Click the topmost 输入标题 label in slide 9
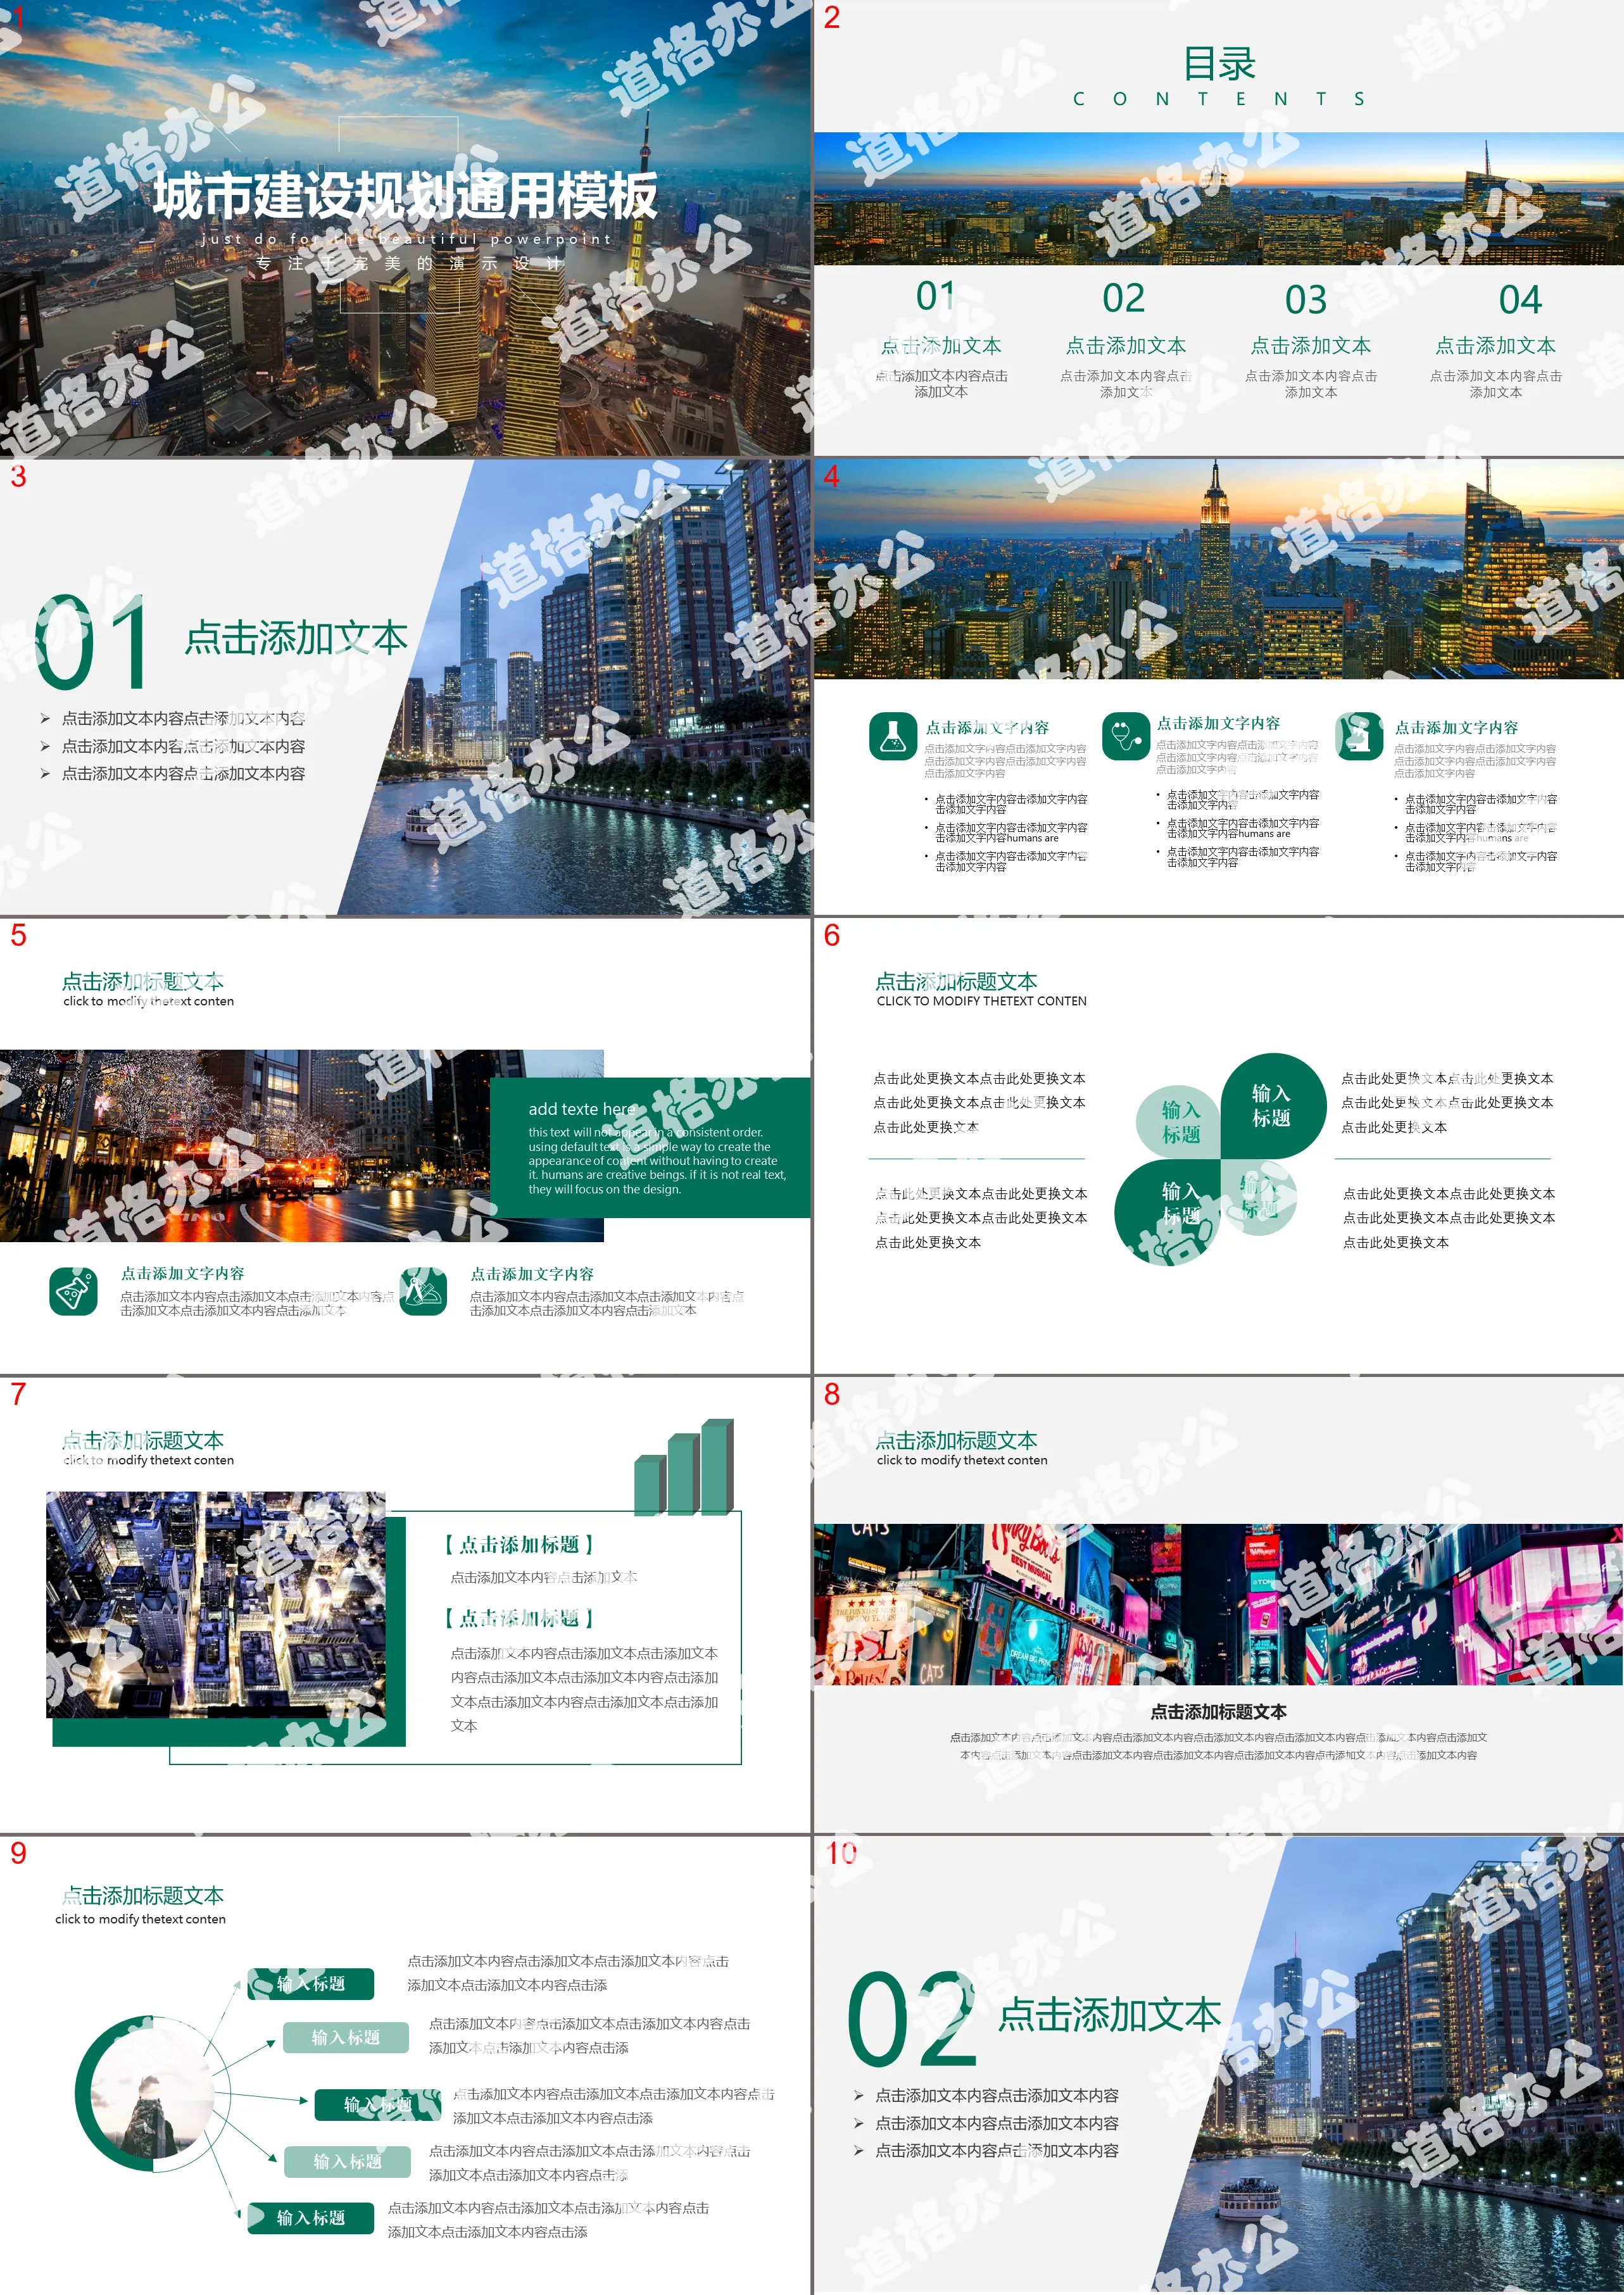The width and height of the screenshot is (1624, 2295). tap(311, 1984)
